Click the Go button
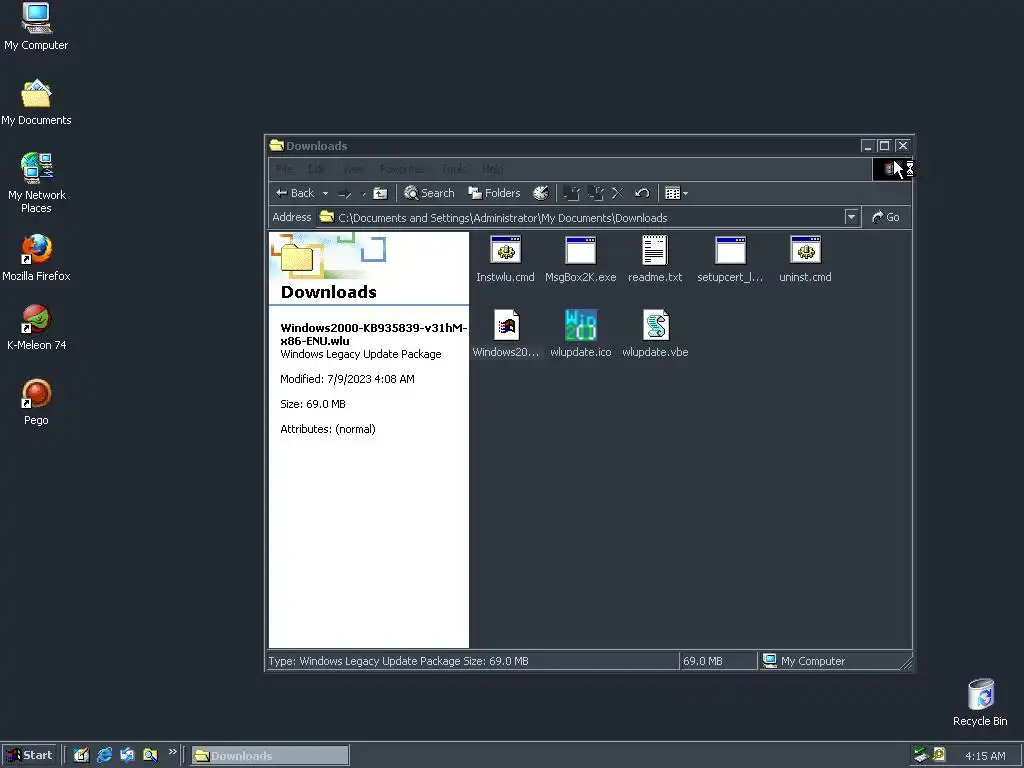The image size is (1024, 768). click(x=886, y=217)
